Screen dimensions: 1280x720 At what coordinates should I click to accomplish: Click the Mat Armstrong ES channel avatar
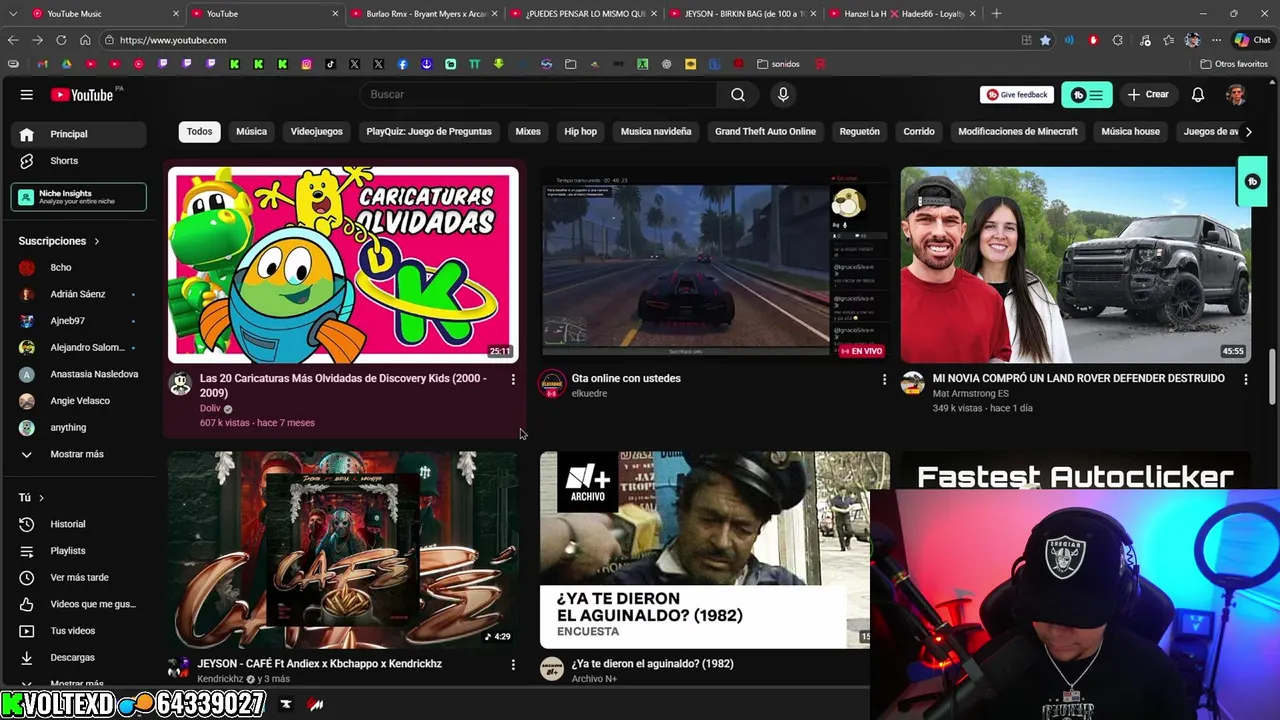click(913, 384)
